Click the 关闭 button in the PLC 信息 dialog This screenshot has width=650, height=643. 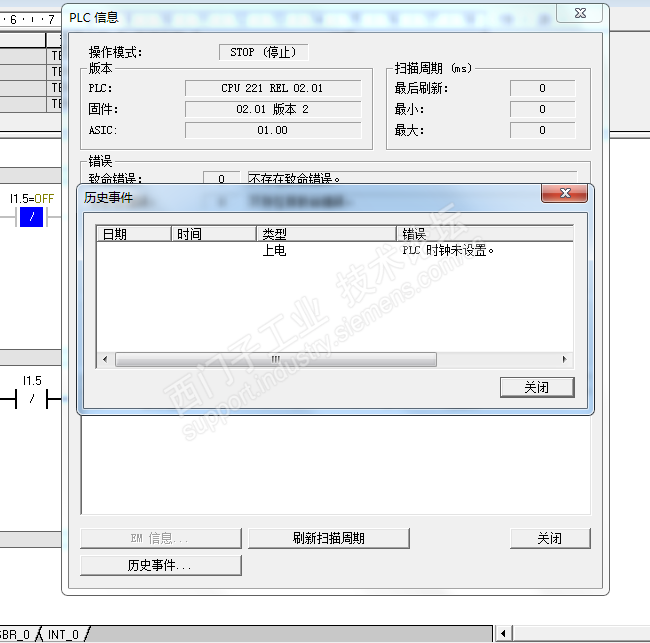click(550, 538)
